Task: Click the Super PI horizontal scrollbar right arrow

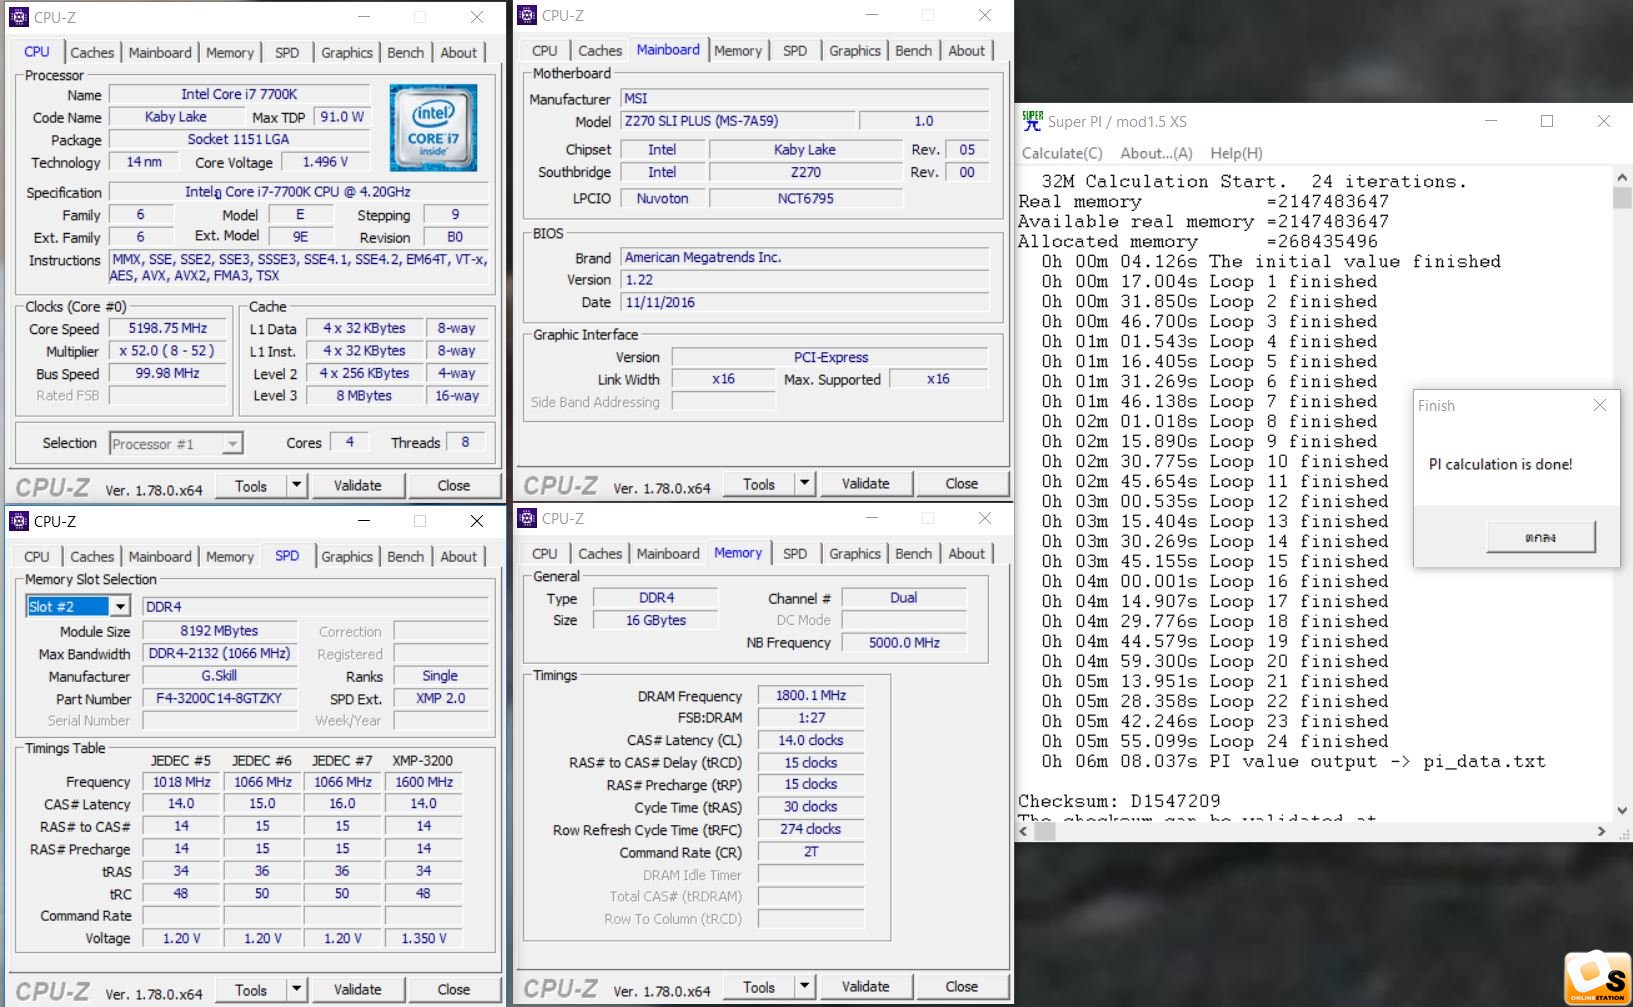Action: [x=1602, y=831]
